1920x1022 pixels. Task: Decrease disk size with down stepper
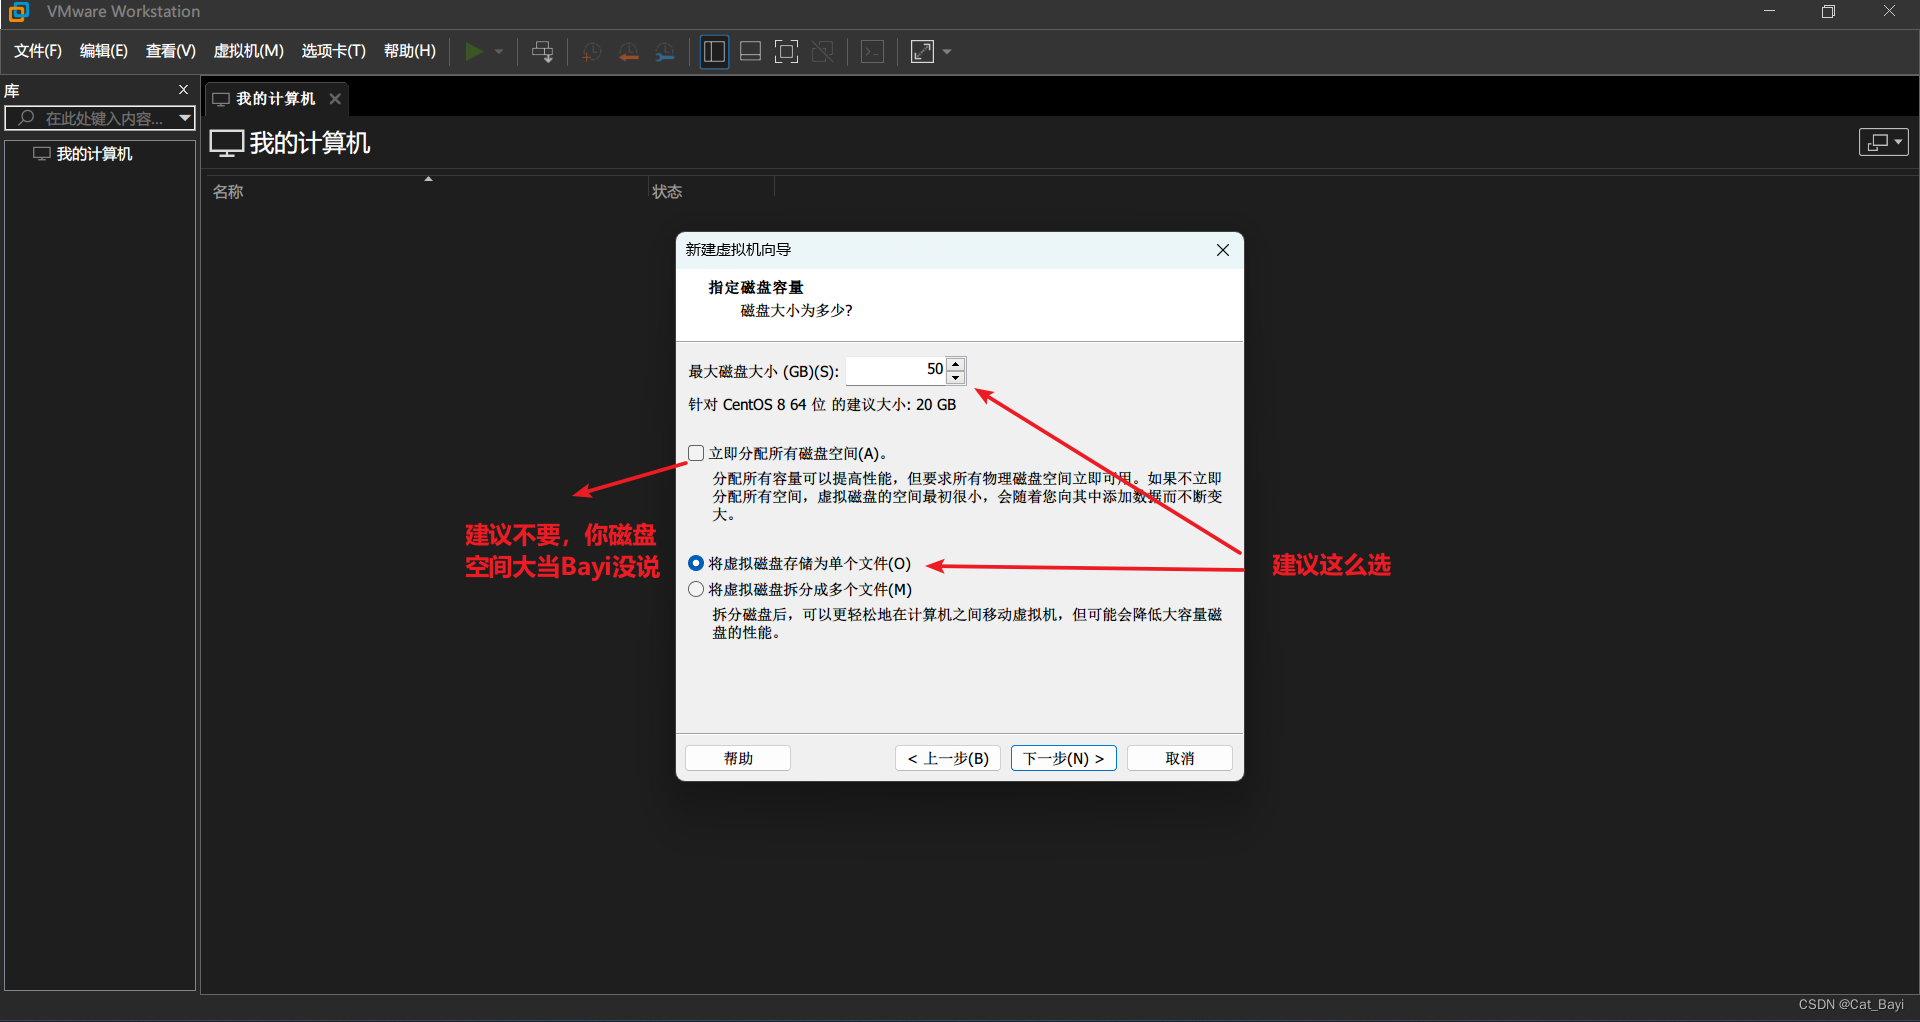[x=956, y=378]
